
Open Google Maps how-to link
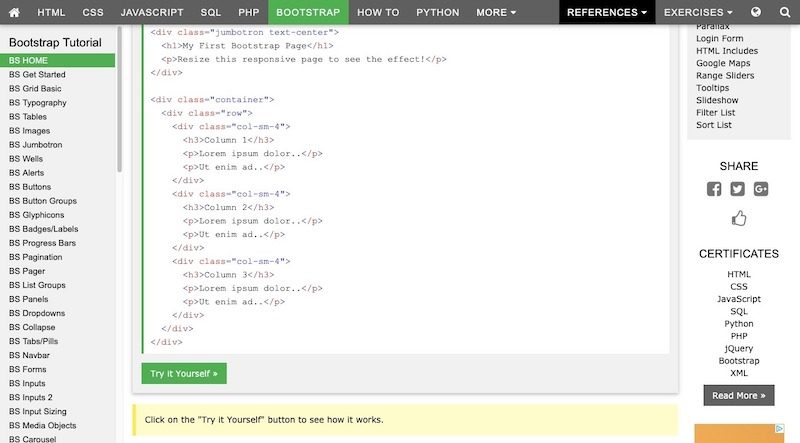point(723,63)
